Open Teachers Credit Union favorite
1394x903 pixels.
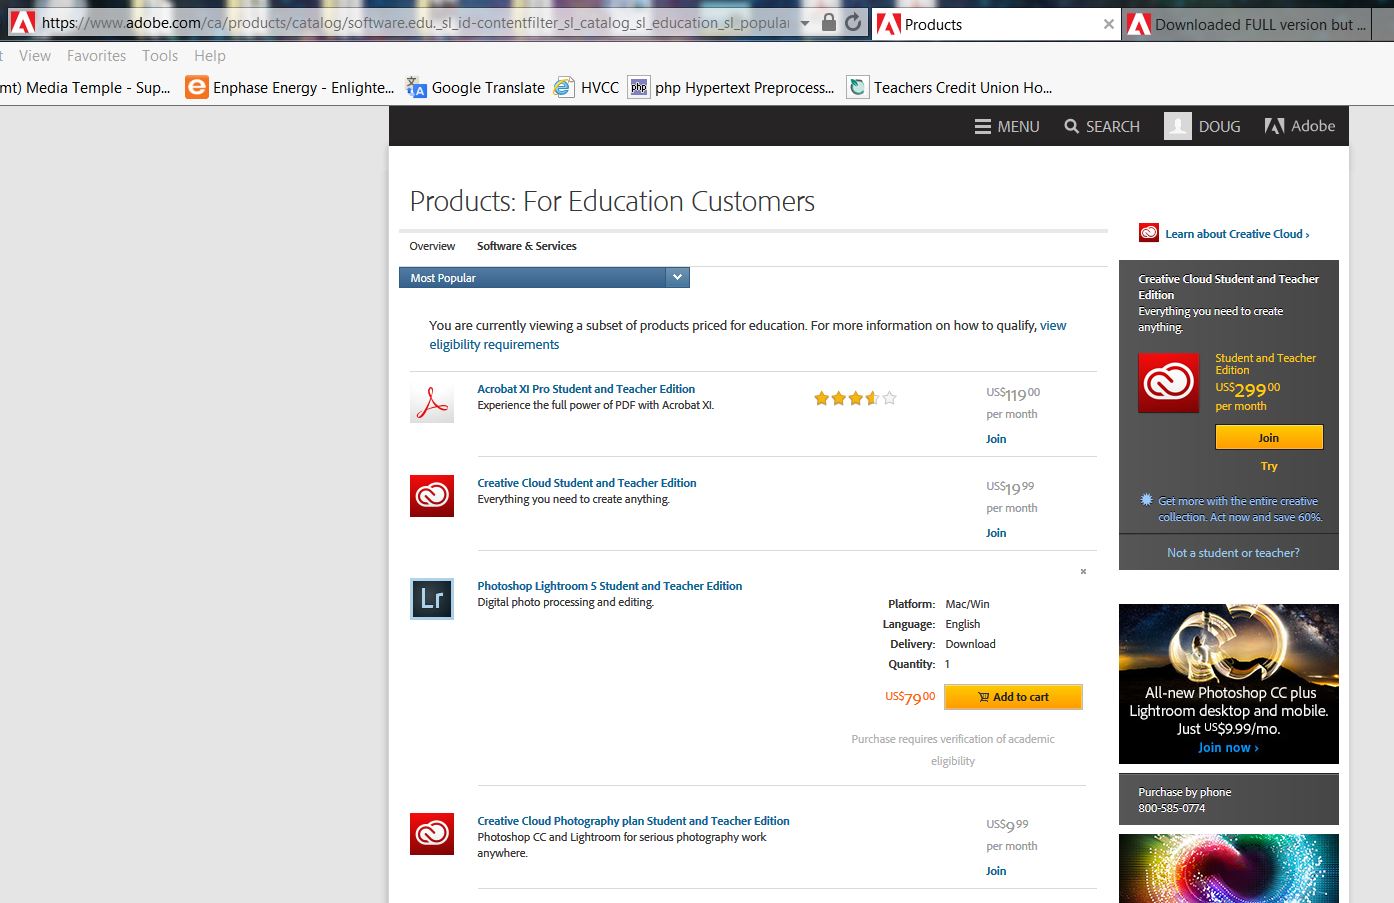[857, 87]
